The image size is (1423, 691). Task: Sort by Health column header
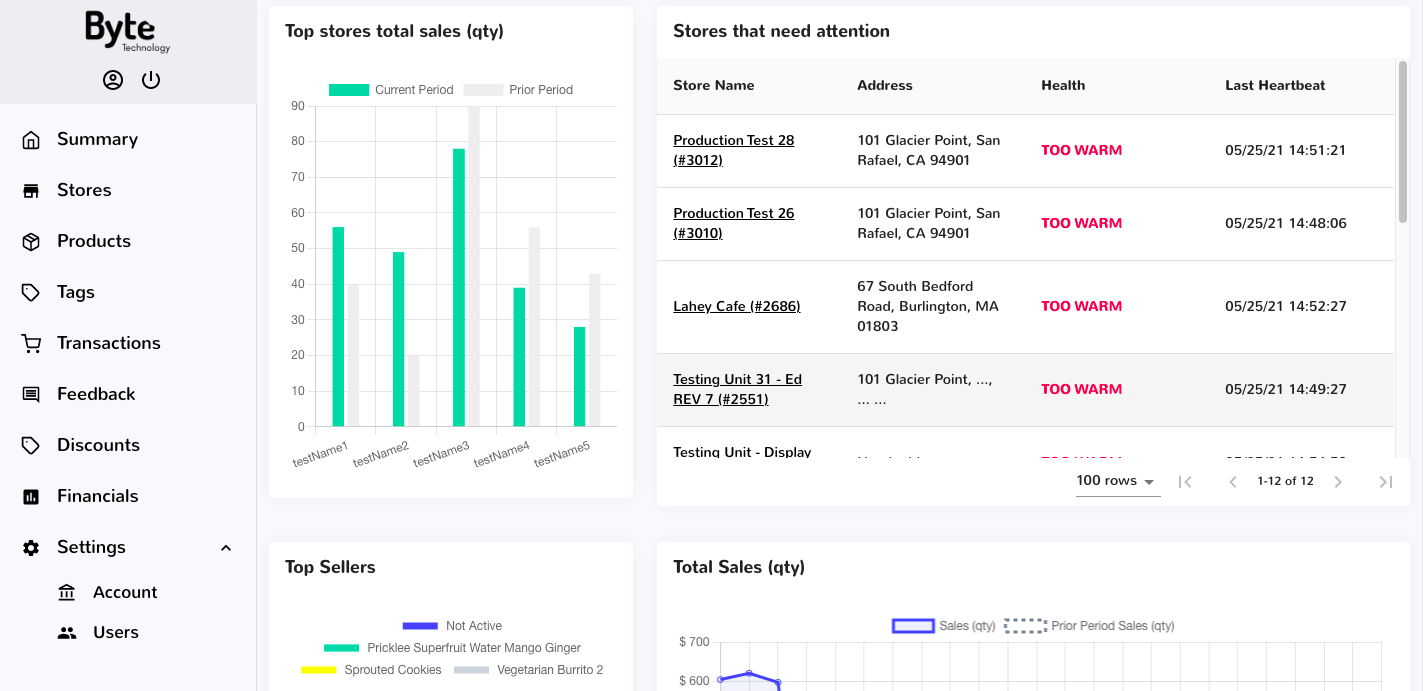point(1063,86)
